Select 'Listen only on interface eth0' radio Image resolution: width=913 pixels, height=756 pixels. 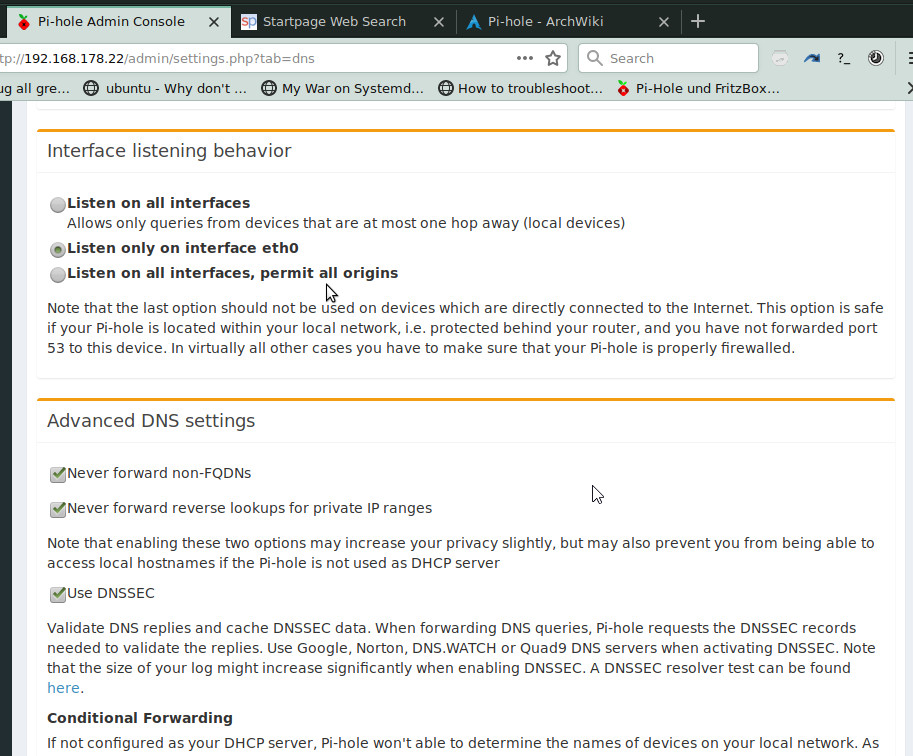click(57, 250)
